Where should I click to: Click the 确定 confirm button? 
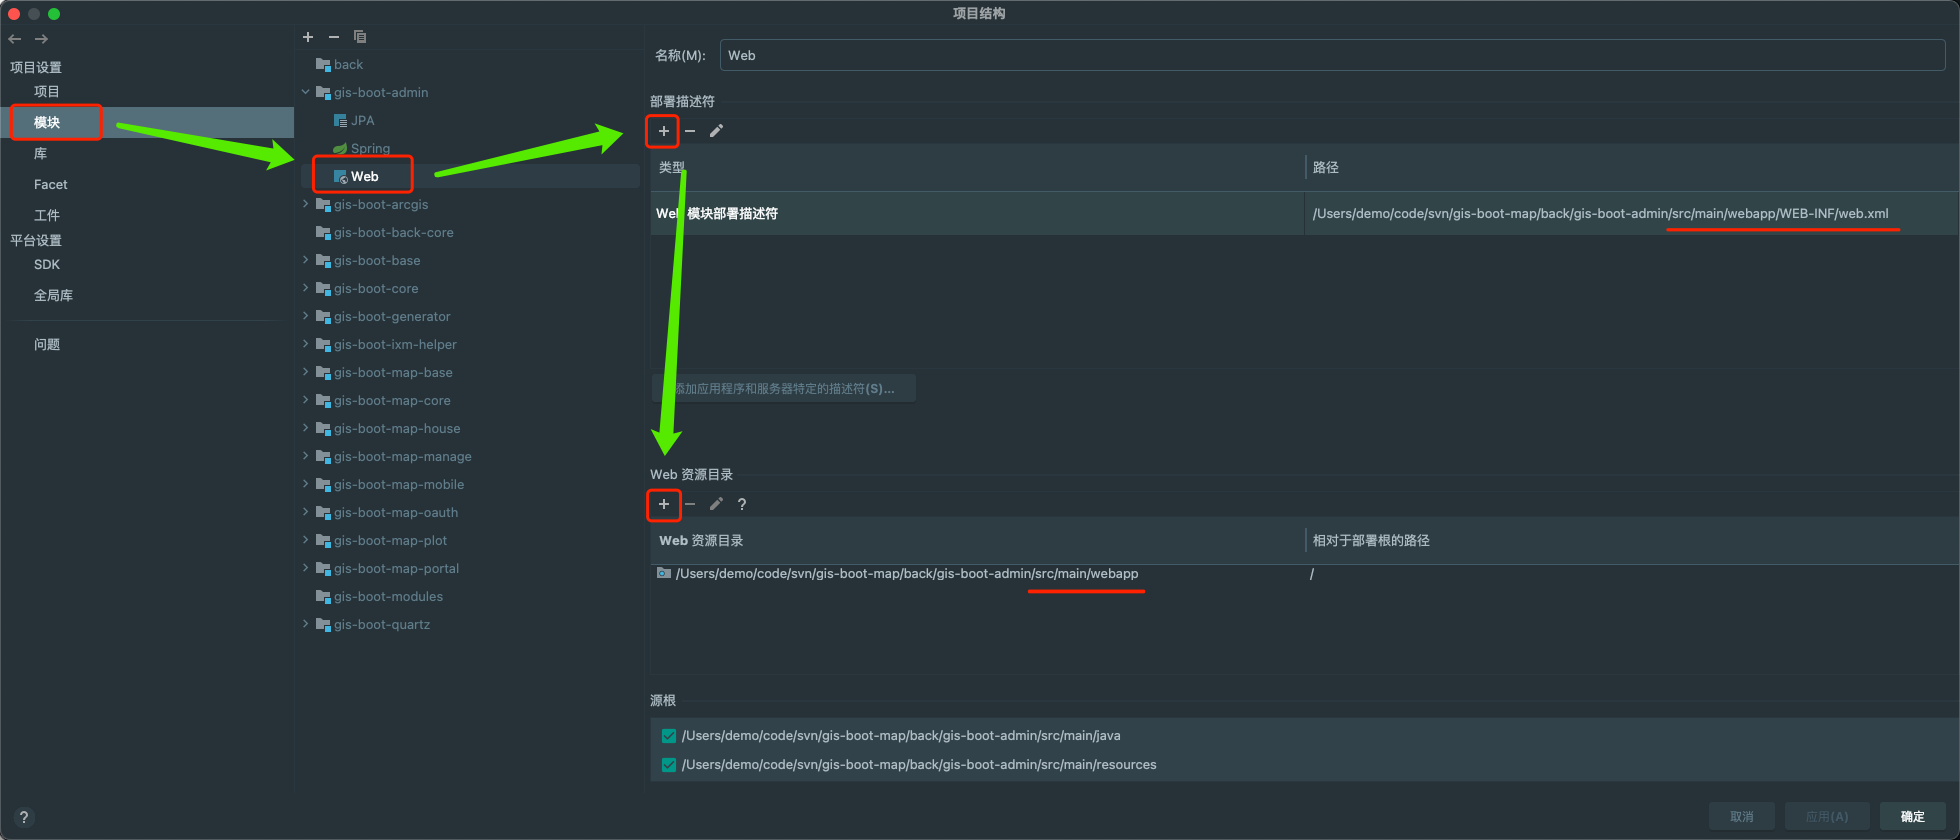[x=1912, y=816]
